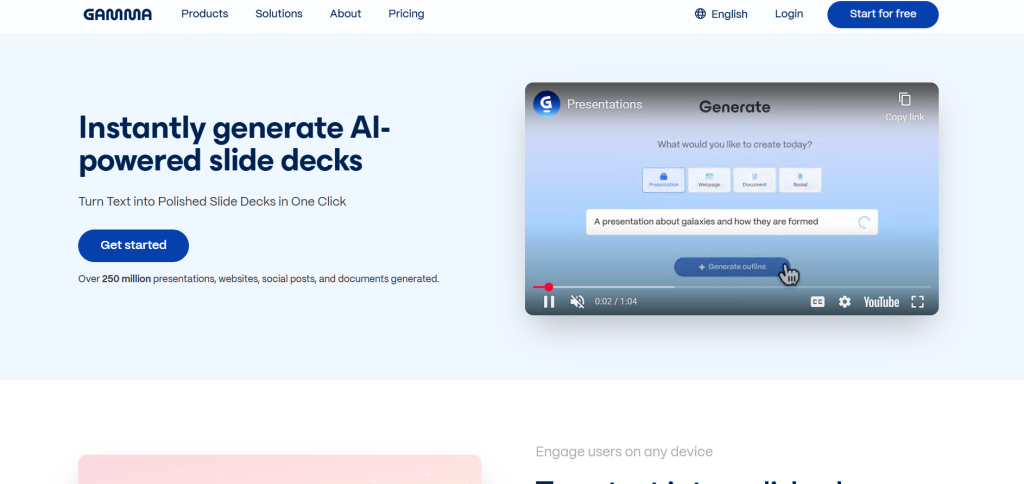
Task: Click the Gamma channel avatar in video
Action: (546, 104)
